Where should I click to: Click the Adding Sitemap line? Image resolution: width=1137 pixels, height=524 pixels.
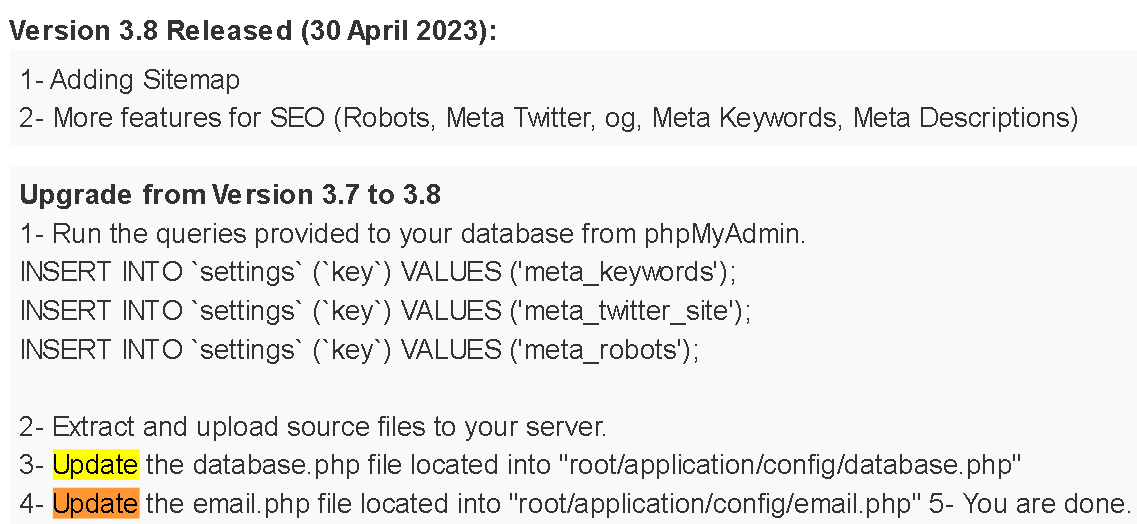click(x=130, y=79)
